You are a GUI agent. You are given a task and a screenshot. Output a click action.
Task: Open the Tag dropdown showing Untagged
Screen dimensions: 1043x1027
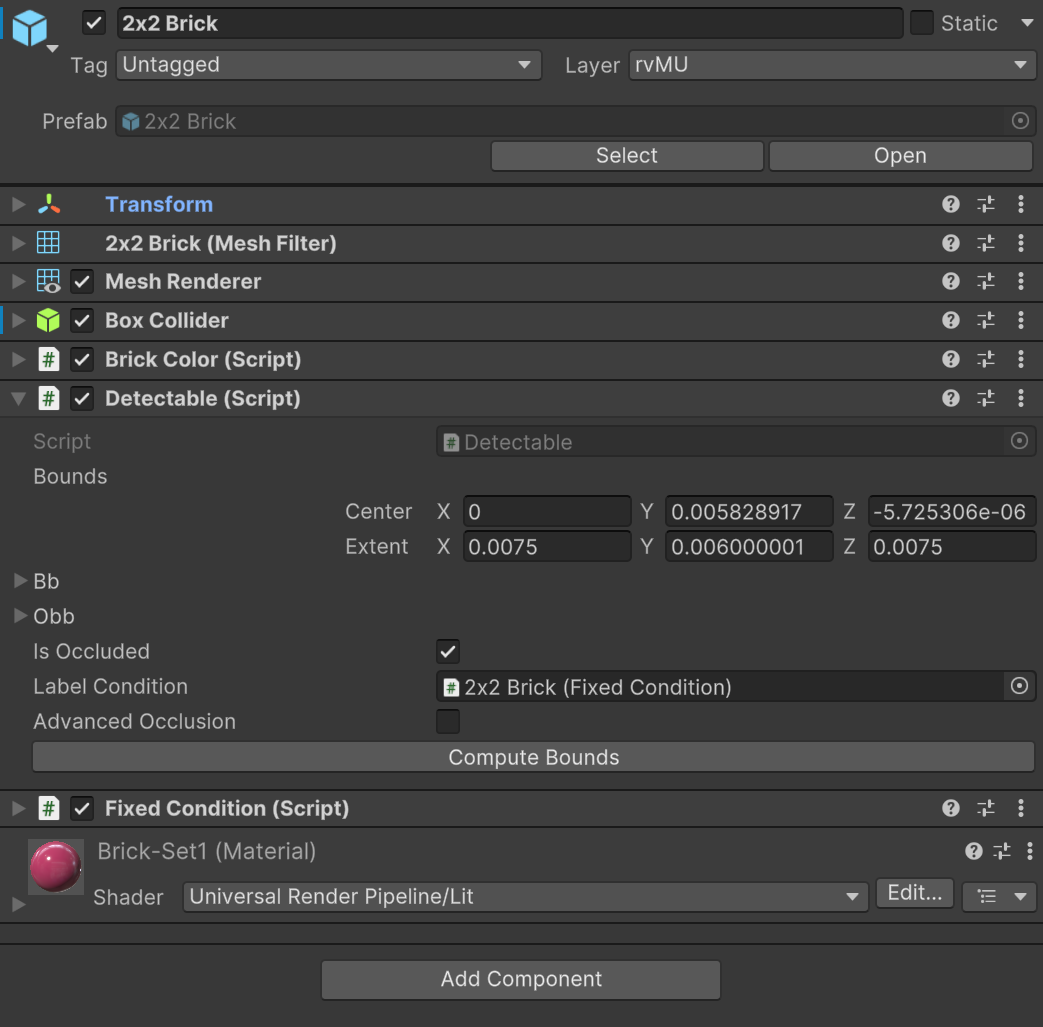(328, 65)
